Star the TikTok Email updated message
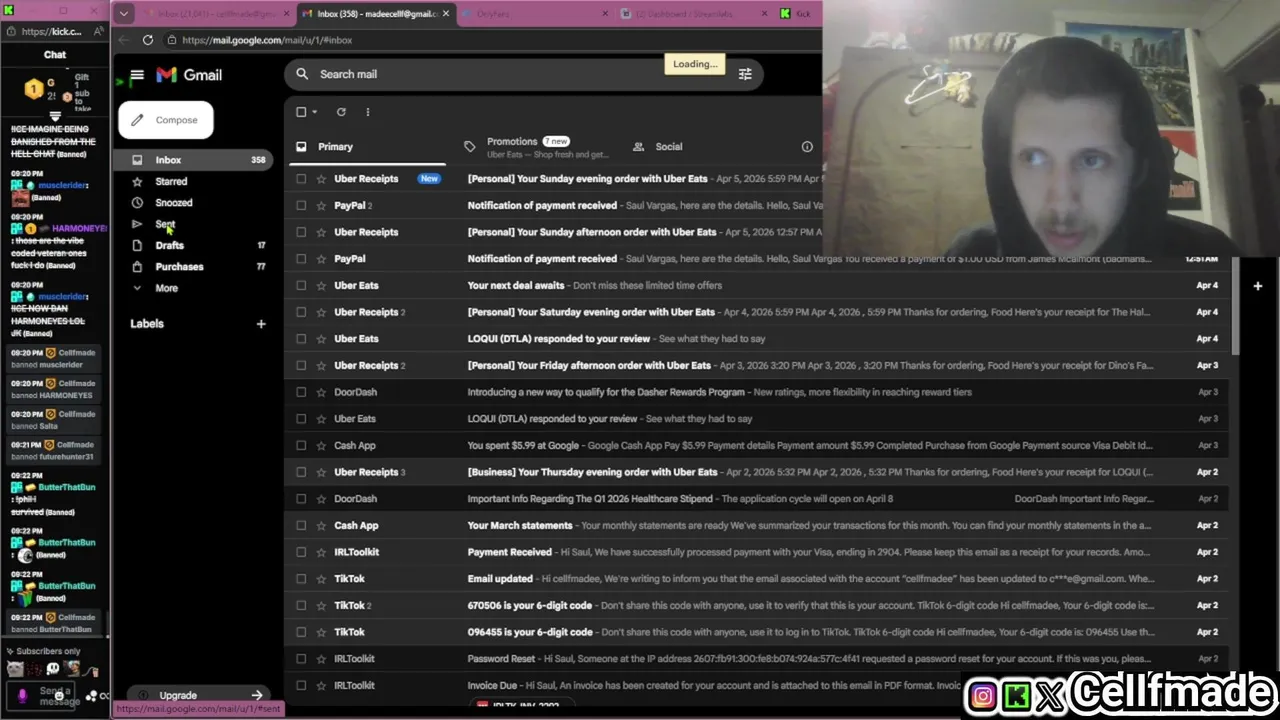 point(321,579)
